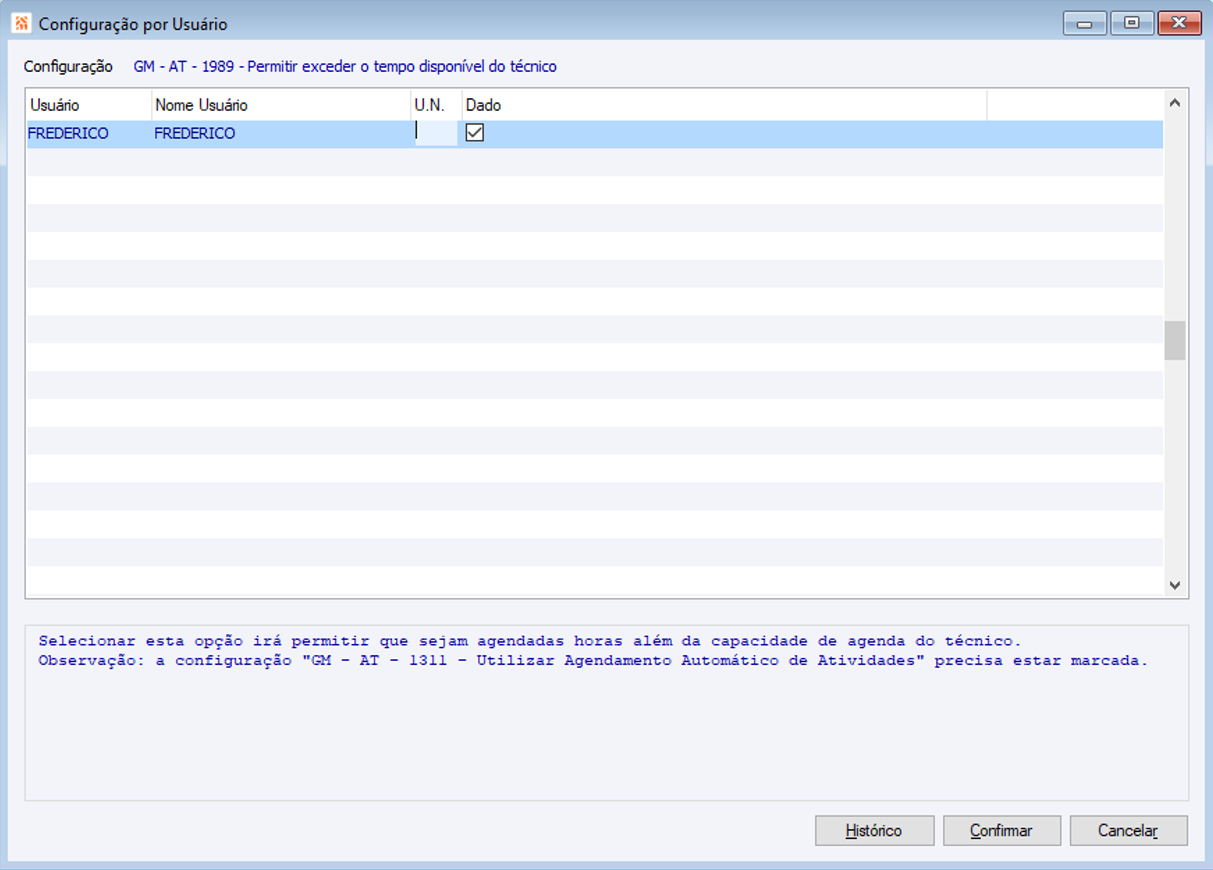This screenshot has width=1213, height=870.
Task: Uncheck the Dado checkbox for FREDERICO
Action: tap(475, 133)
